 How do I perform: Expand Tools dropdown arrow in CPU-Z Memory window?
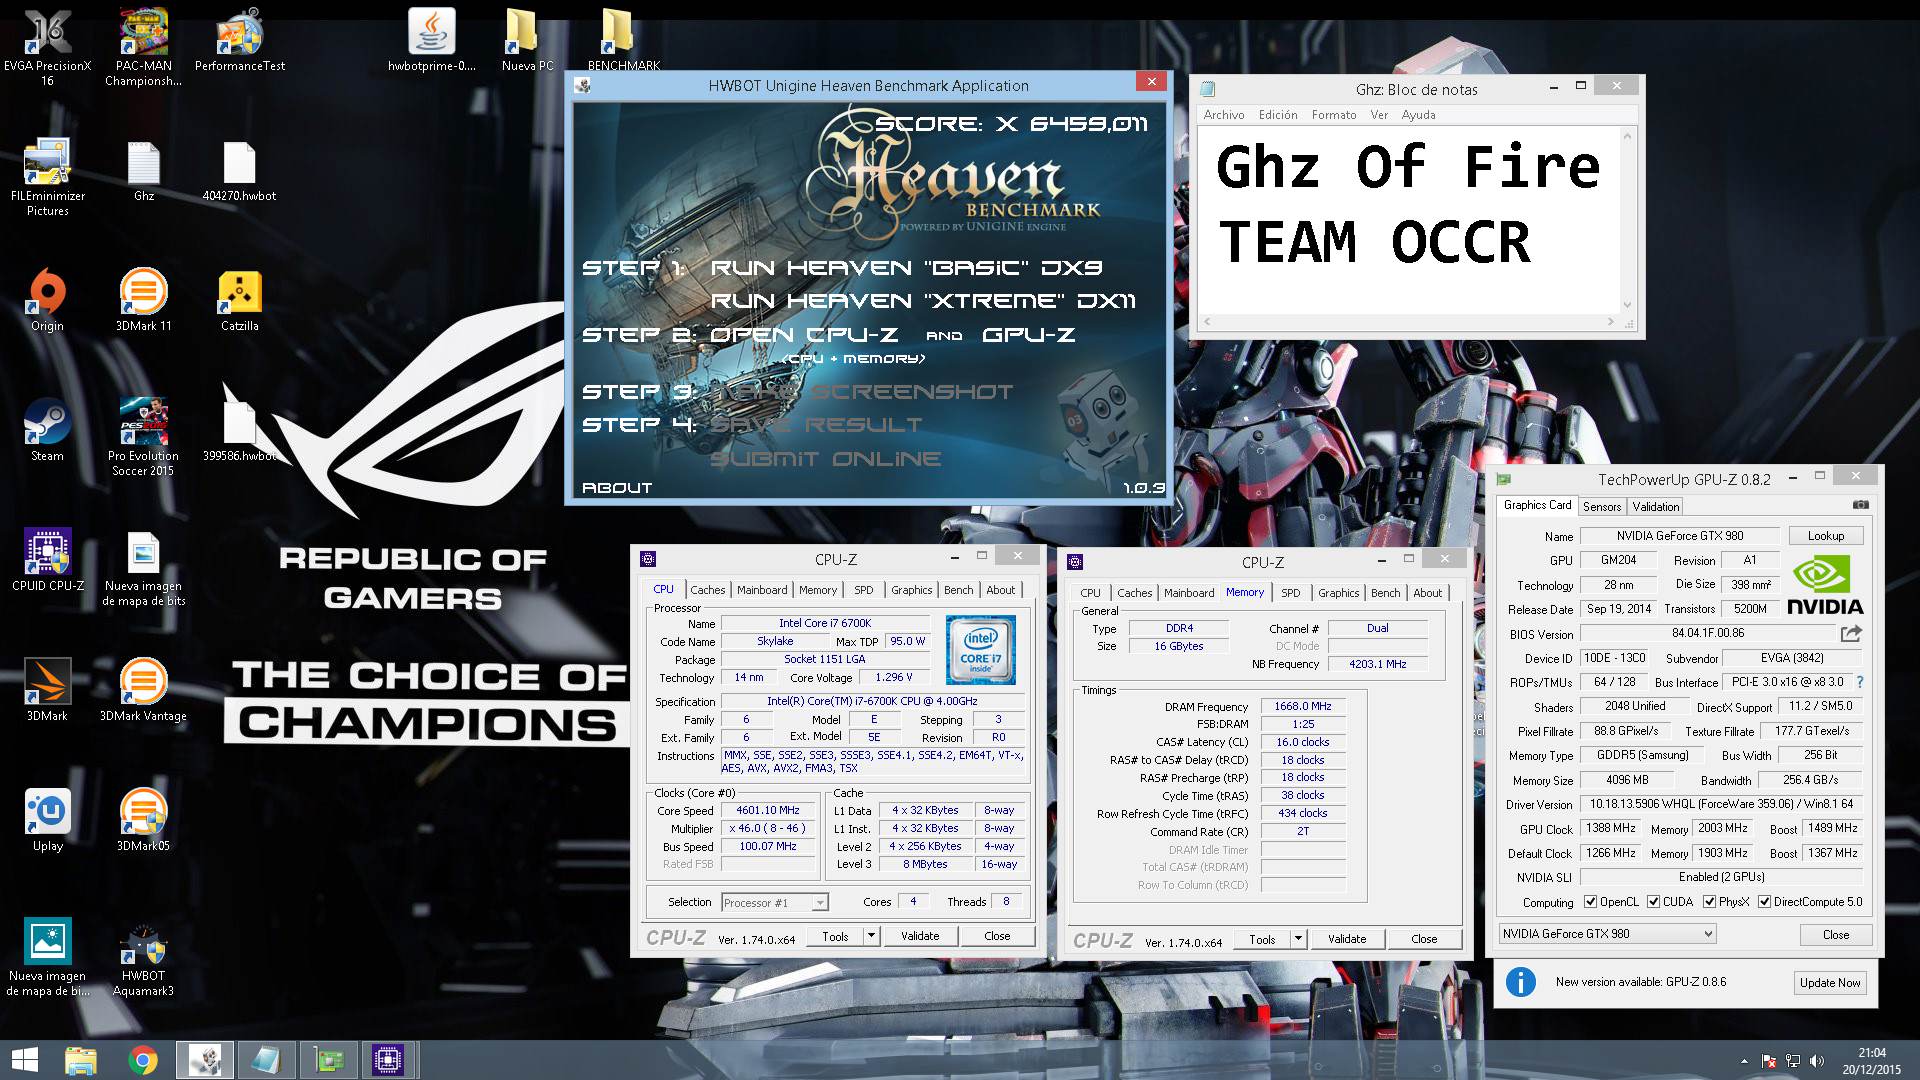1298,939
